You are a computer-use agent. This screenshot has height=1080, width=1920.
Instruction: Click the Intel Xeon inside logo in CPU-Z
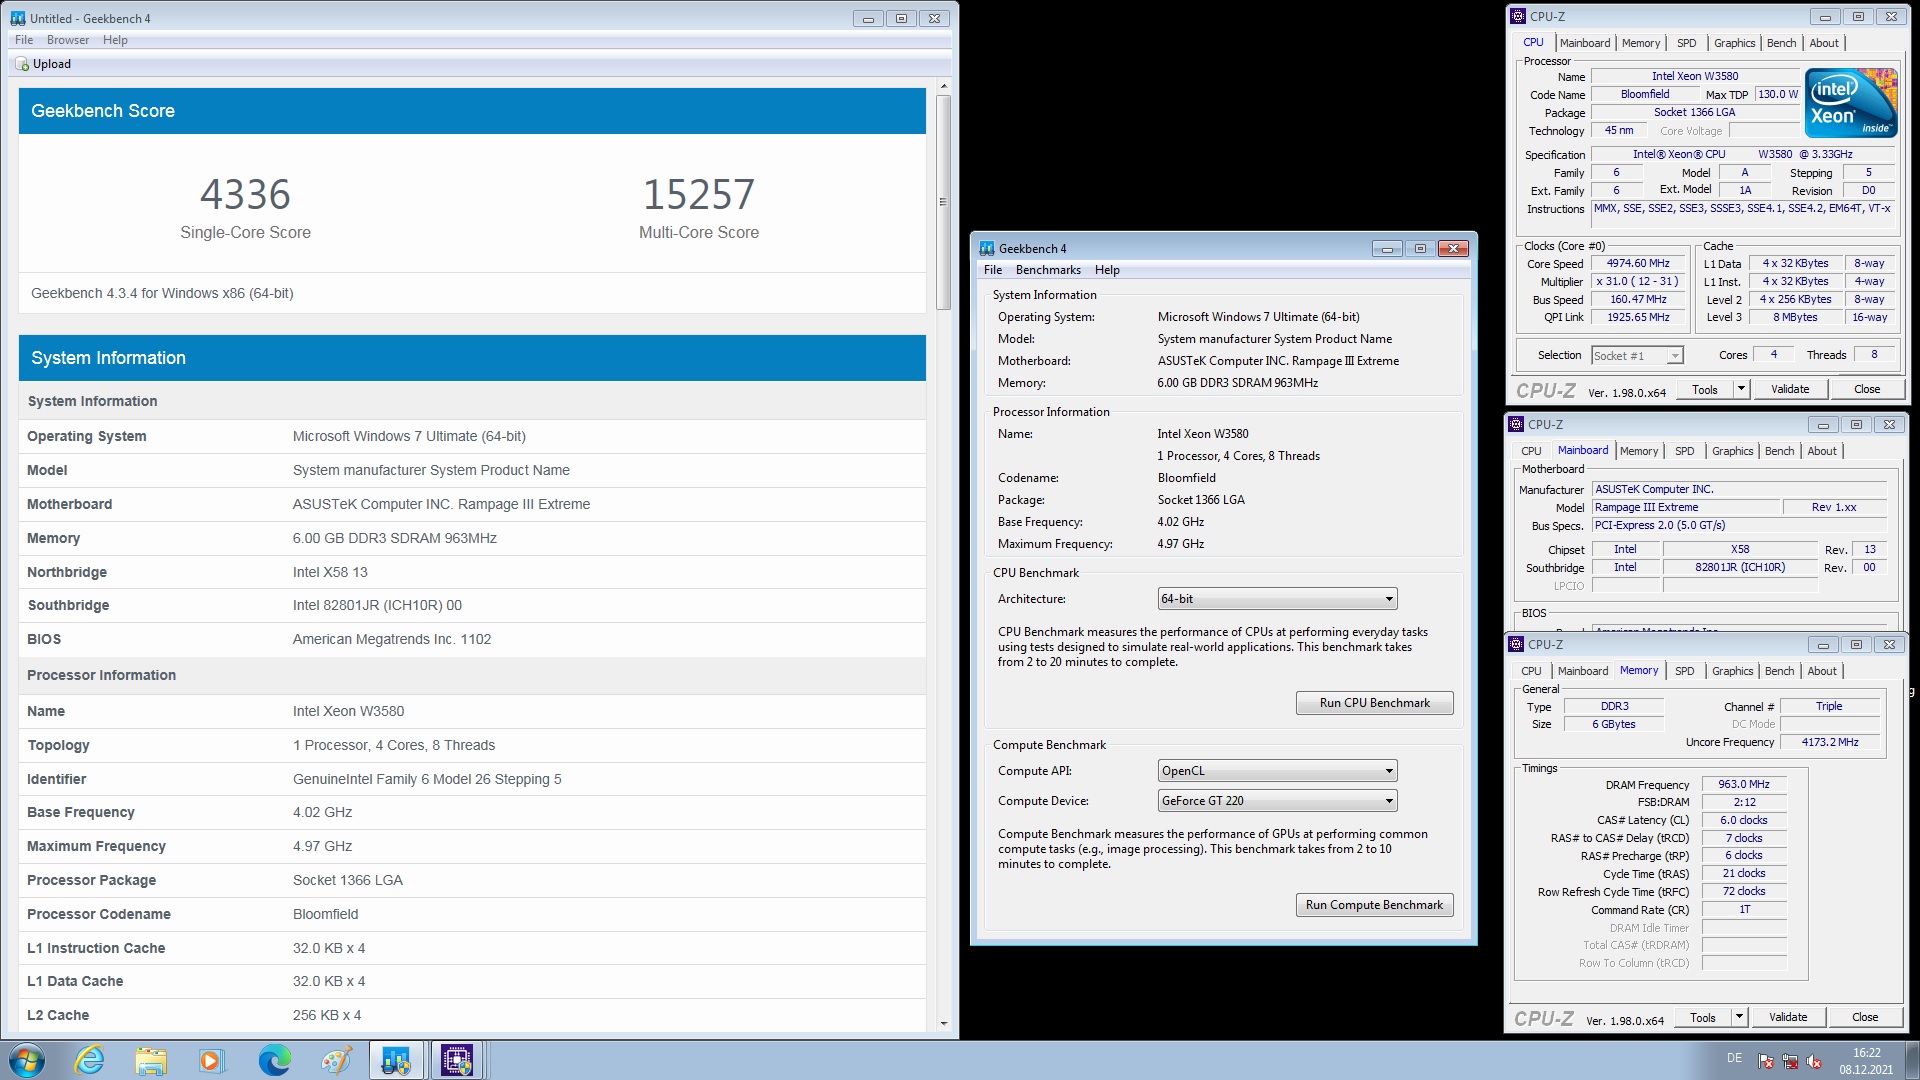(1851, 103)
